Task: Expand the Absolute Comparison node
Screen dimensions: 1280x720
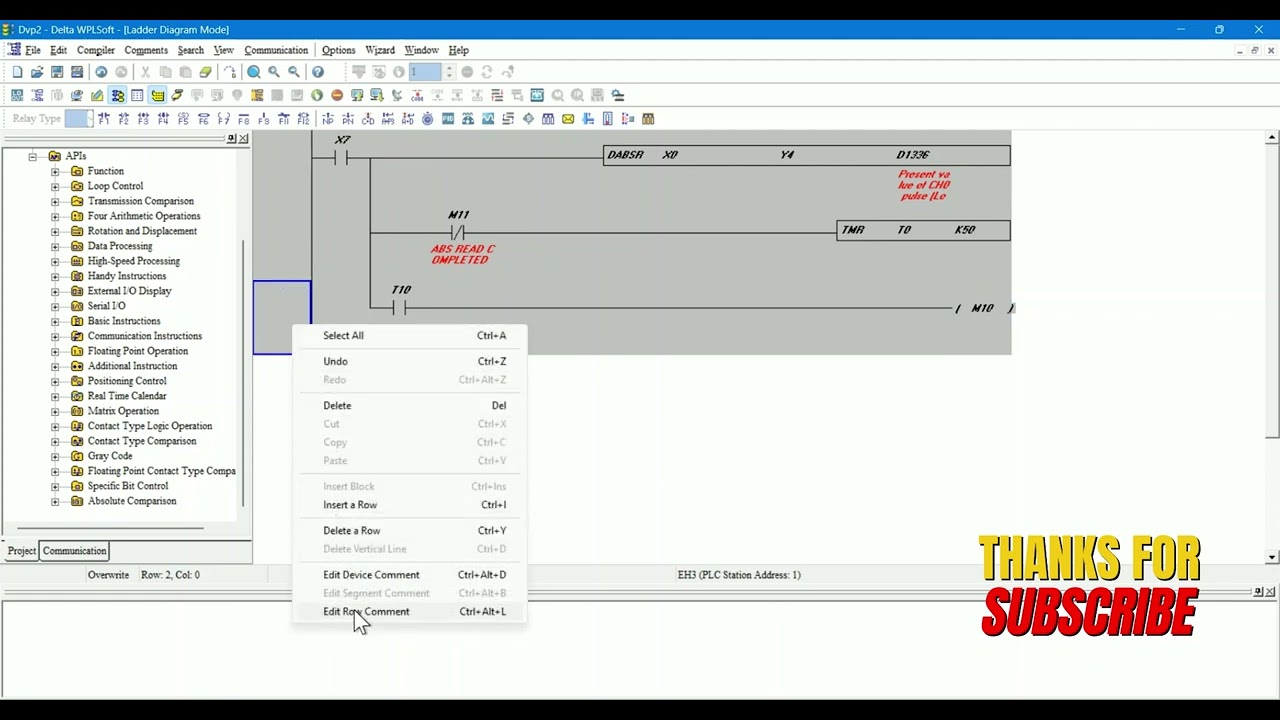Action: click(55, 501)
